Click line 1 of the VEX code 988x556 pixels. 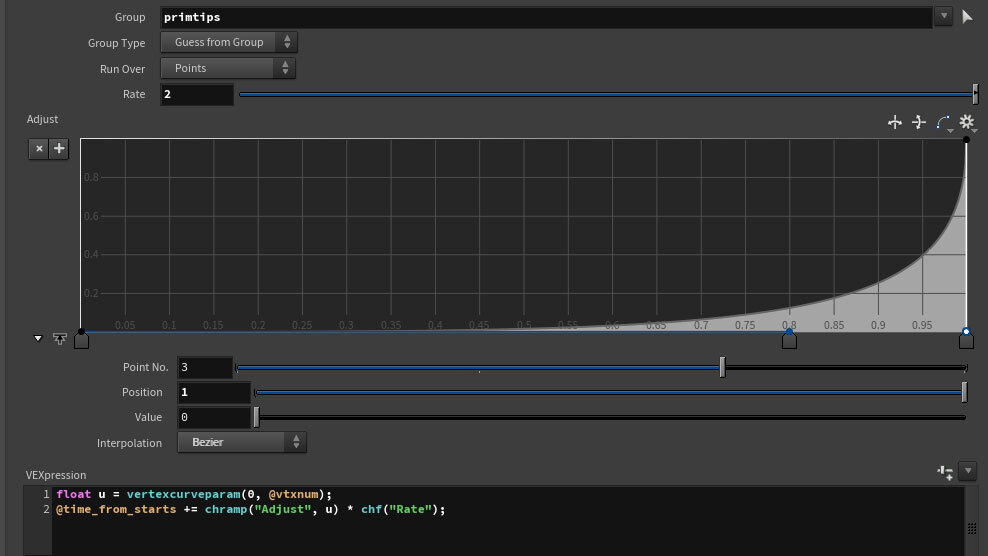pos(194,494)
